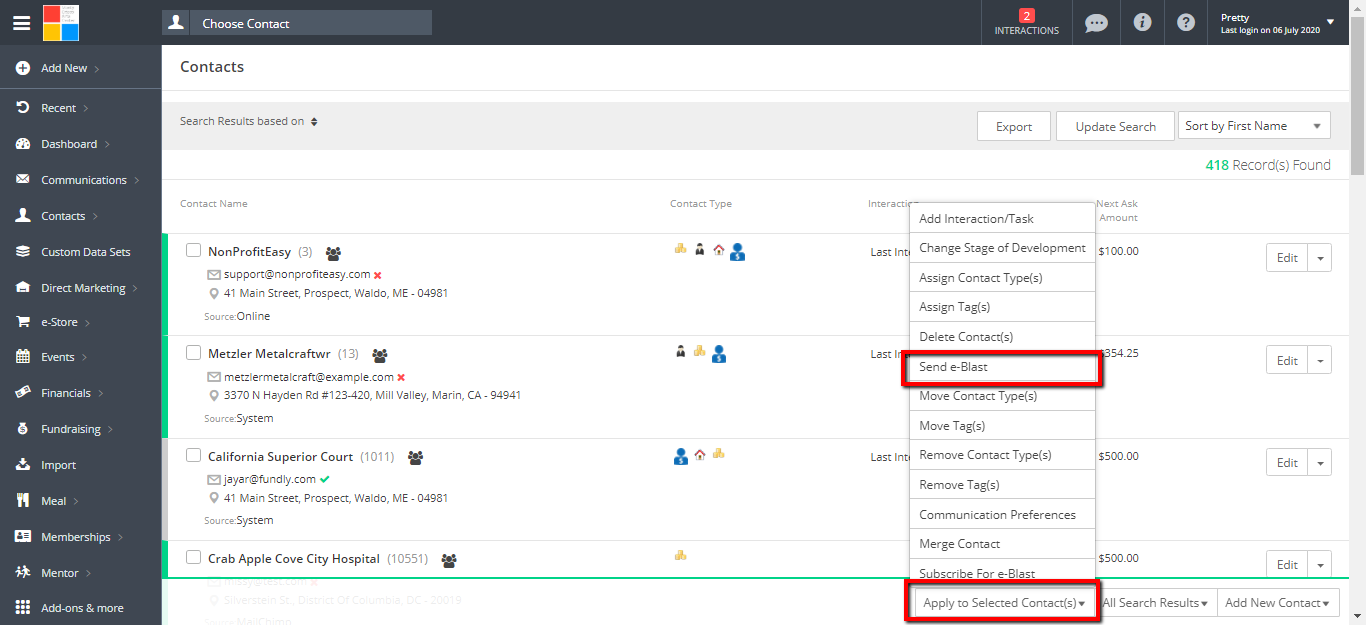This screenshot has width=1366, height=625.
Task: Select Remove Tag(s) from the menu
Action: tap(1002, 485)
